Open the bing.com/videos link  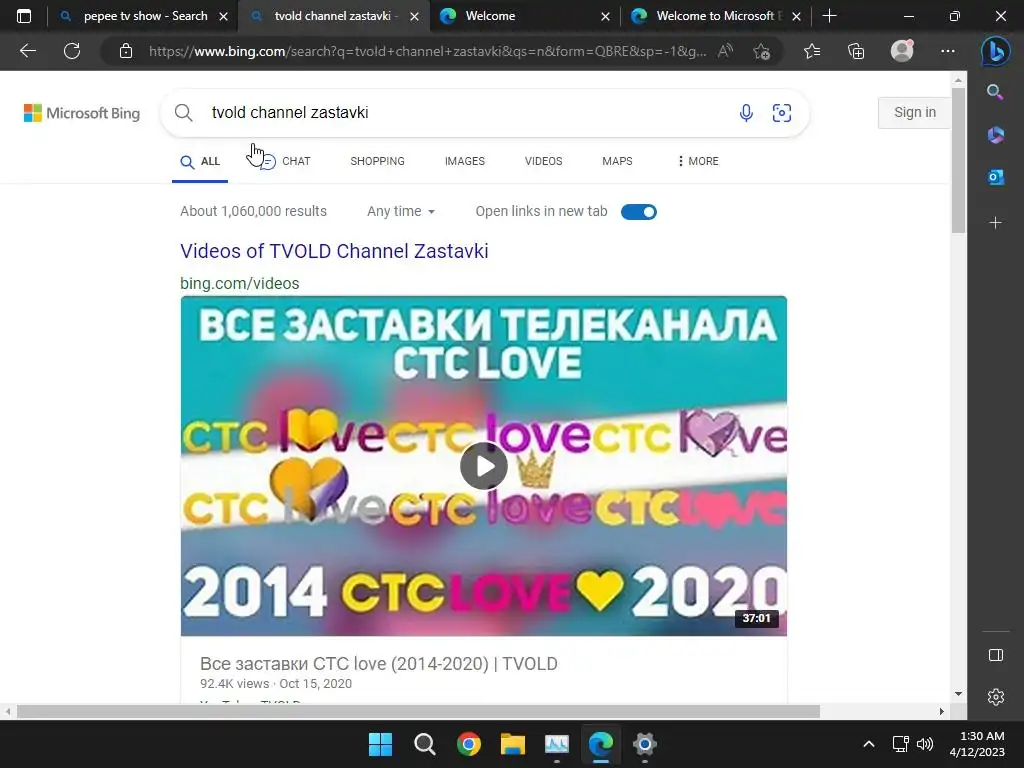pyautogui.click(x=240, y=283)
